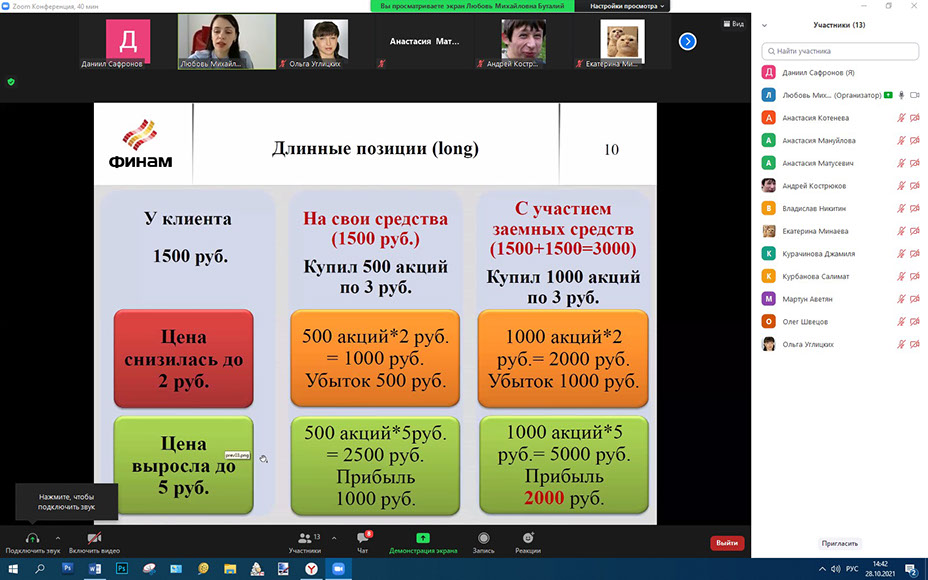Start recording with the Запись icon
Viewport: 928px width, 580px height.
484,539
